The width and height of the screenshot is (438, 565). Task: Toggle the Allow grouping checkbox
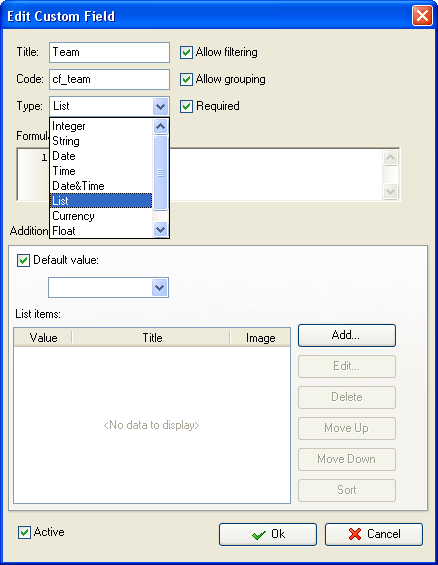[186, 79]
